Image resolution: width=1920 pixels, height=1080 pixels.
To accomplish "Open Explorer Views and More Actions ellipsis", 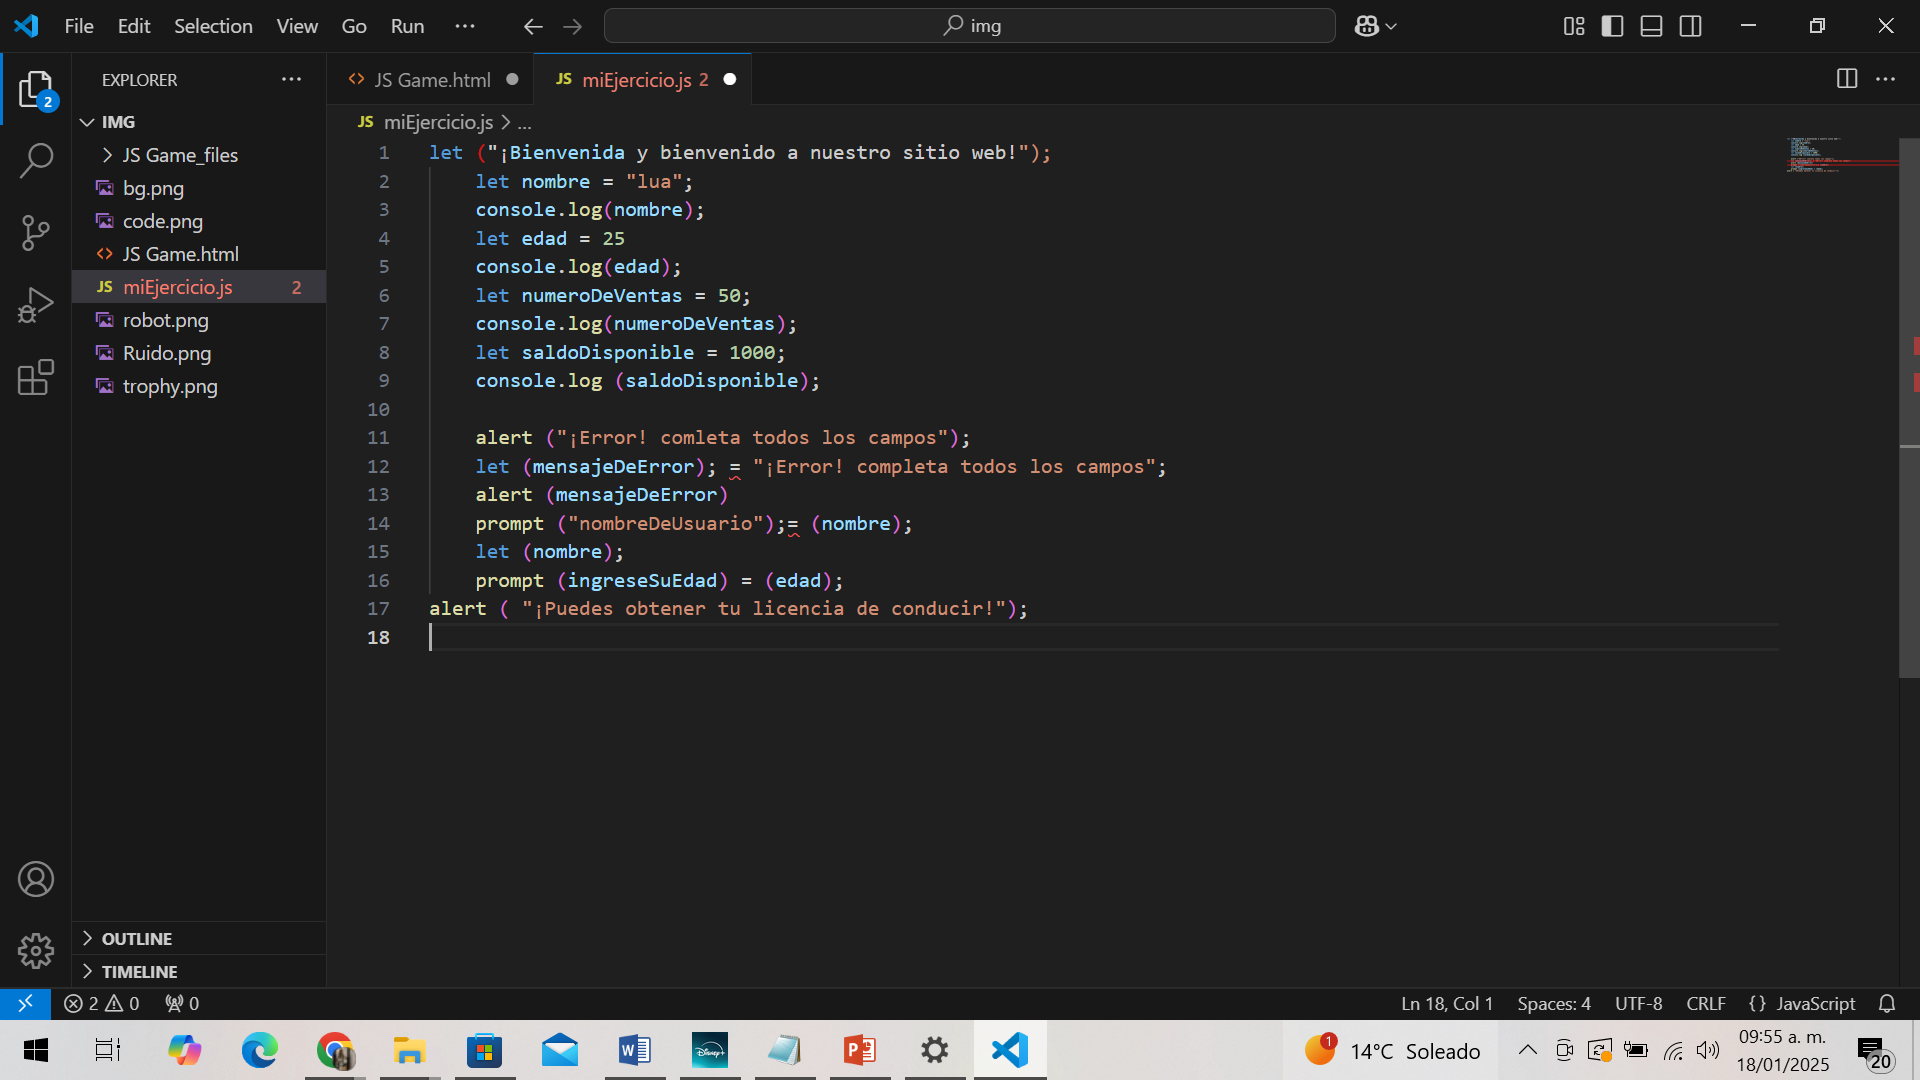I will pyautogui.click(x=291, y=79).
